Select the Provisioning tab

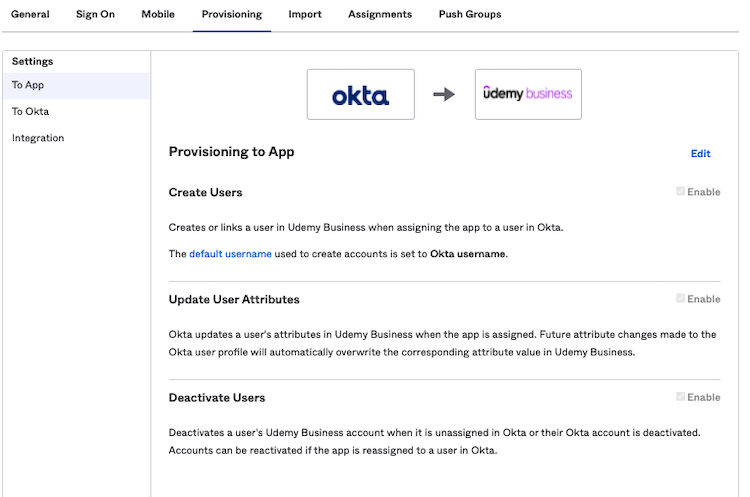[x=232, y=15]
